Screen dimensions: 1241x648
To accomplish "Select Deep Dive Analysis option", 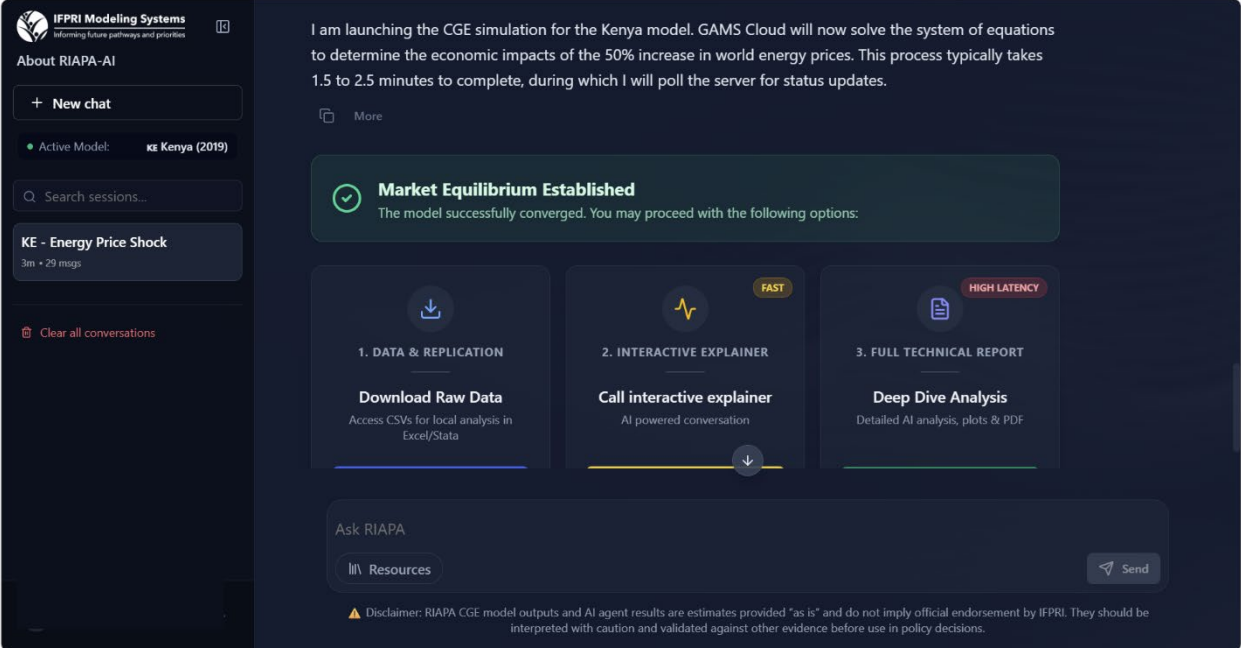I will (x=940, y=397).
